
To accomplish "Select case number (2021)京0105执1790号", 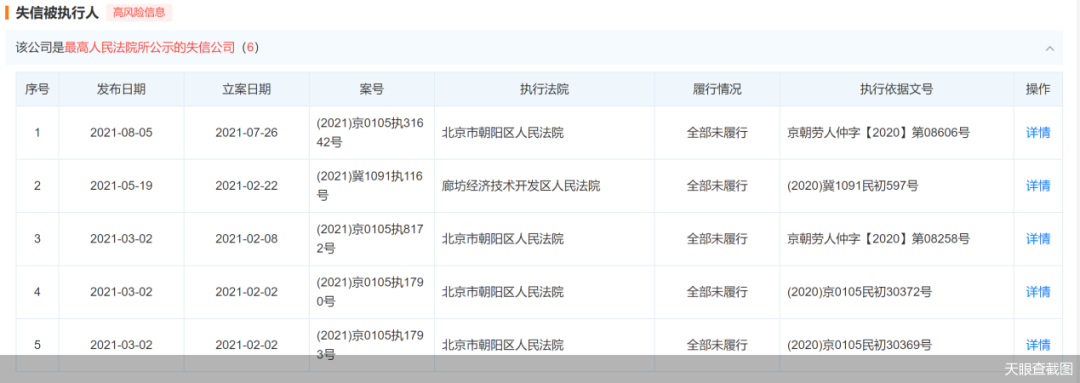I will coord(369,292).
